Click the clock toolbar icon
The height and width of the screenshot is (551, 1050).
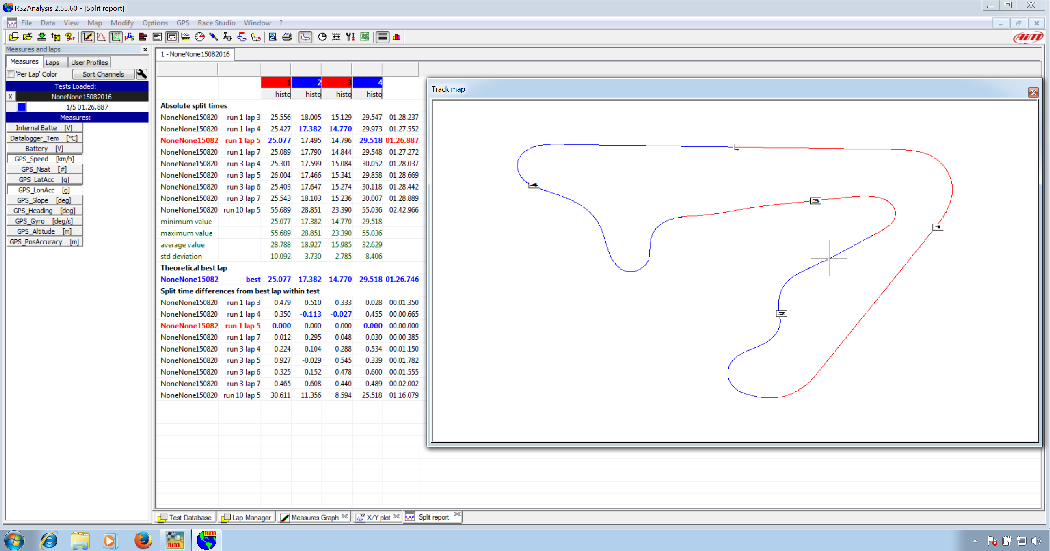pyautogui.click(x=321, y=37)
